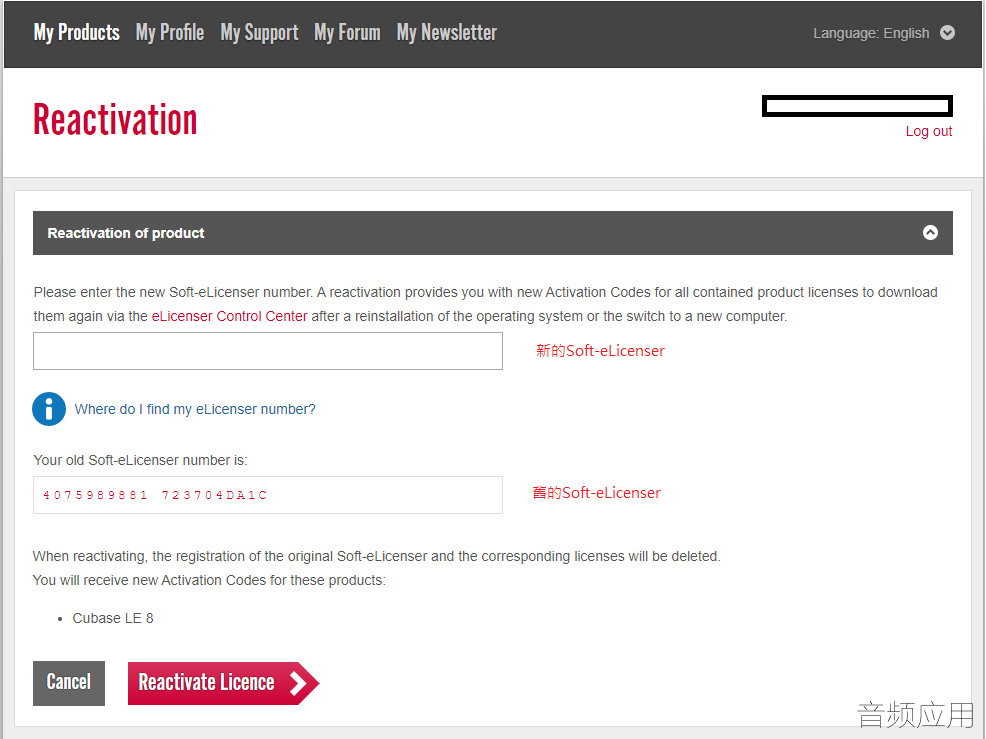Open the eLicenser Control Center link

click(x=230, y=316)
